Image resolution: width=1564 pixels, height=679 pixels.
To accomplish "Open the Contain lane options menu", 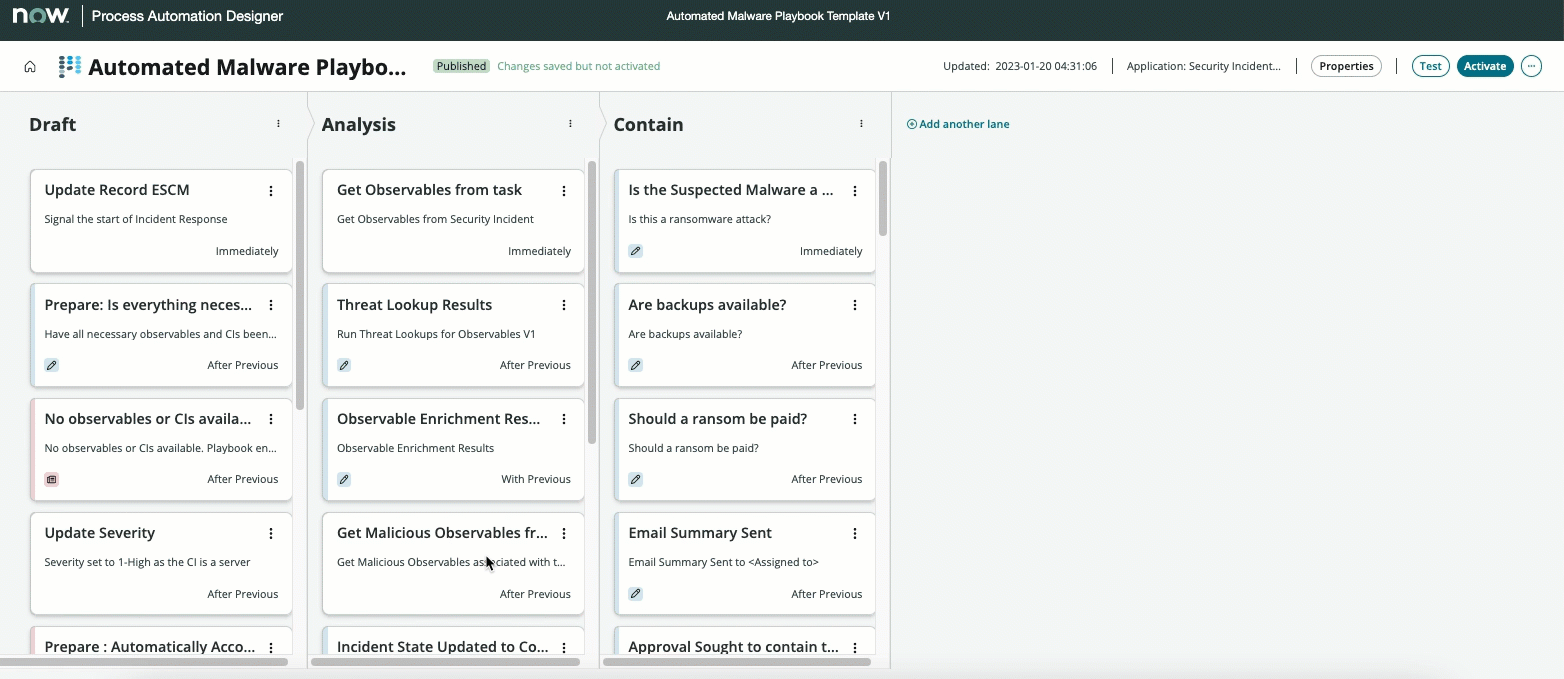I will [861, 124].
